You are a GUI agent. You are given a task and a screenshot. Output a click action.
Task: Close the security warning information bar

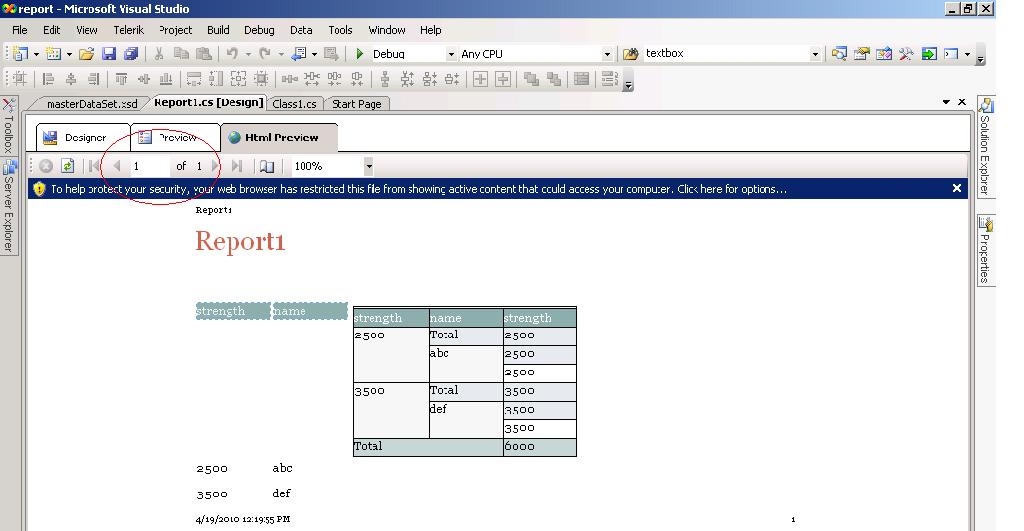coord(957,188)
